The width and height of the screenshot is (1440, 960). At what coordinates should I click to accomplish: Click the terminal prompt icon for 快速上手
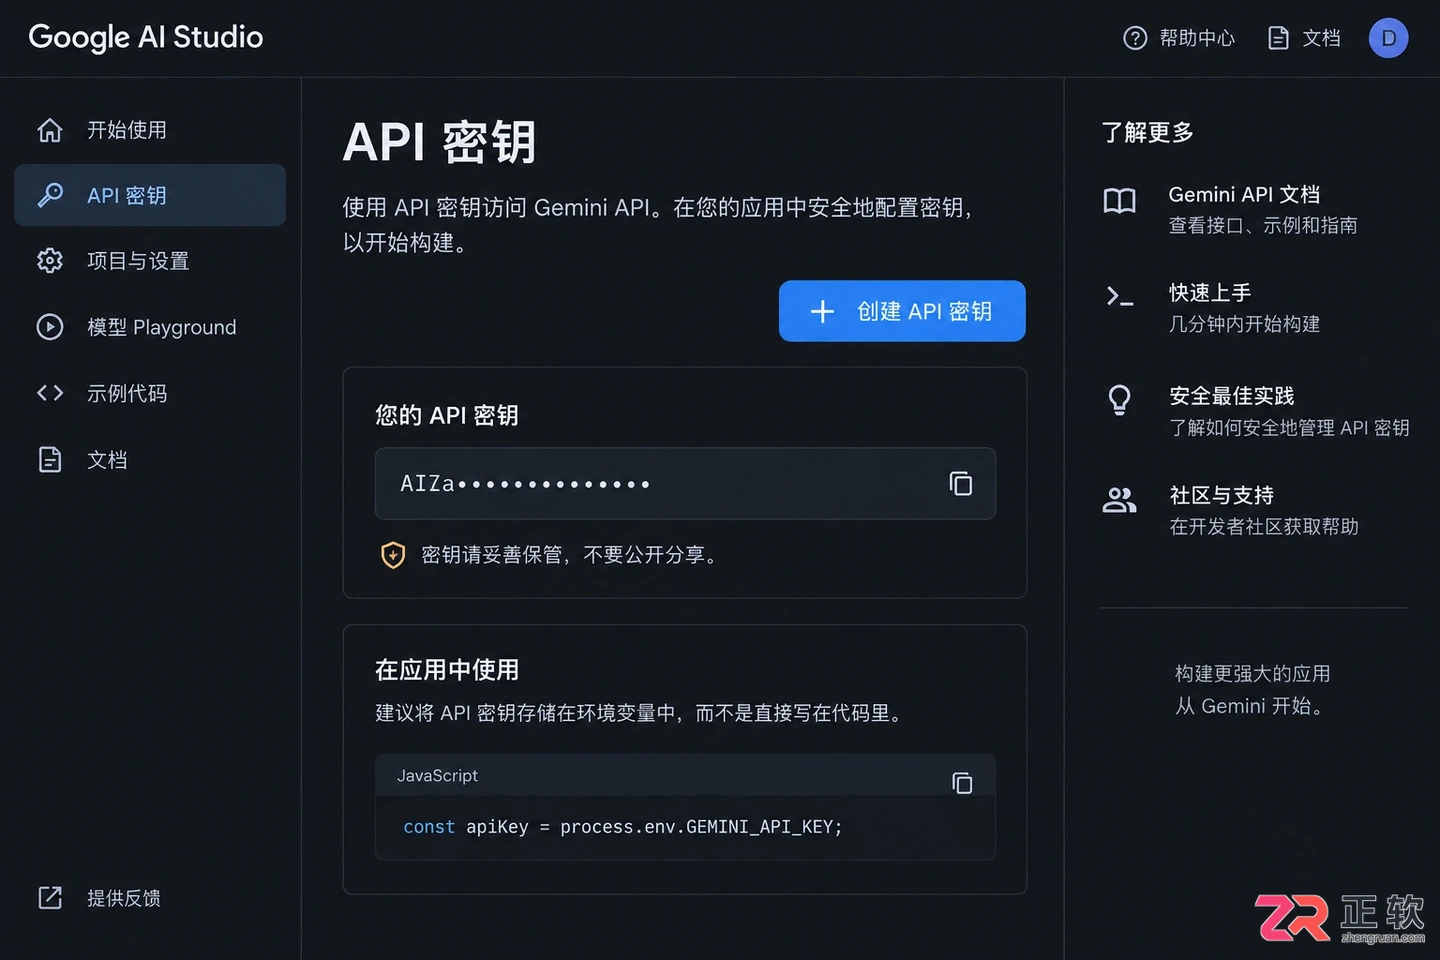[x=1120, y=297]
